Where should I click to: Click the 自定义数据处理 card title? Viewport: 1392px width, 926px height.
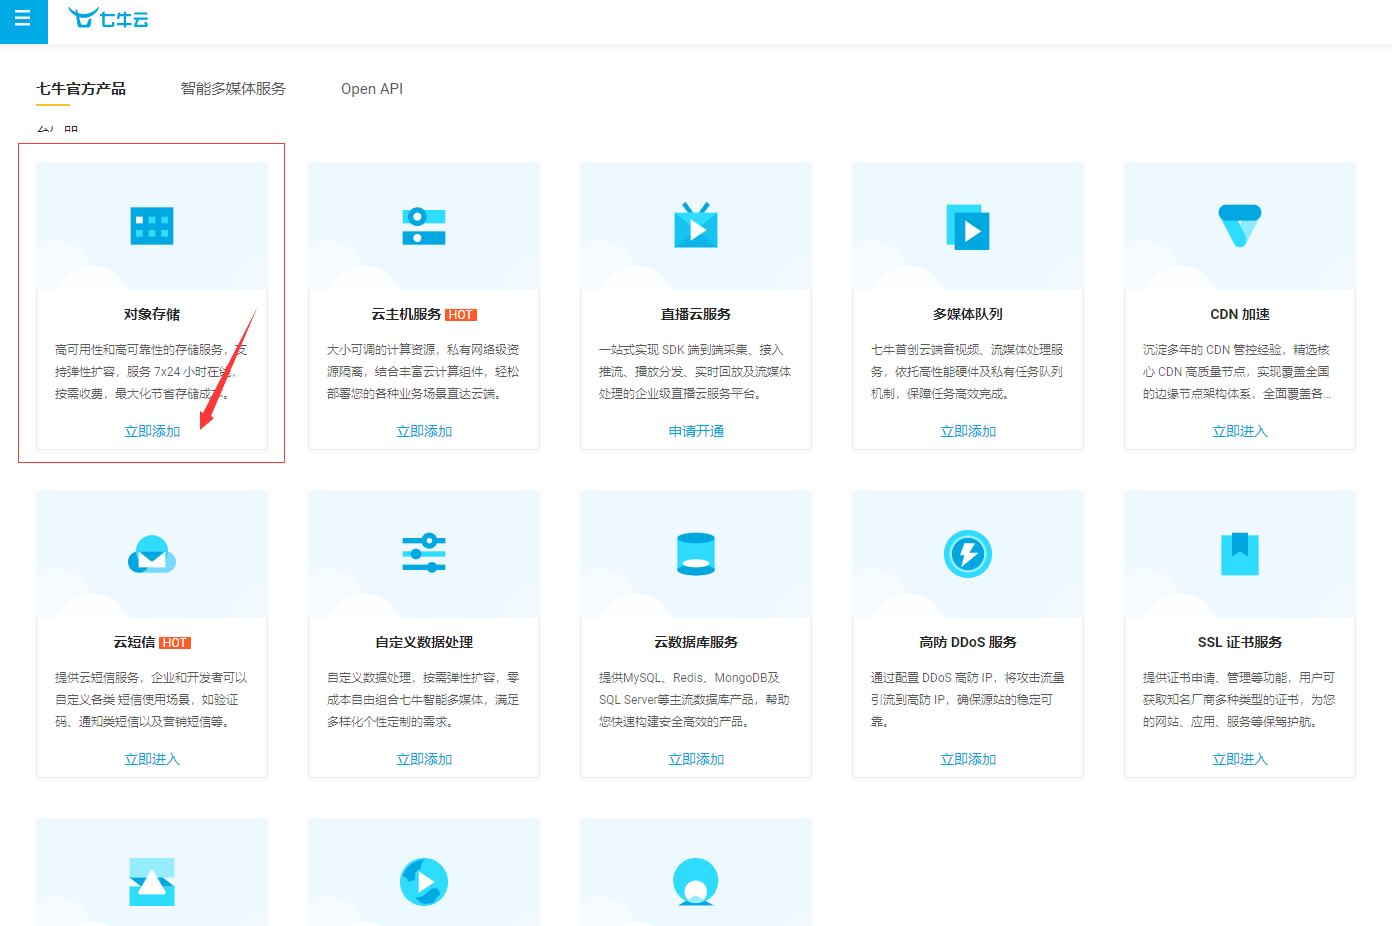424,642
